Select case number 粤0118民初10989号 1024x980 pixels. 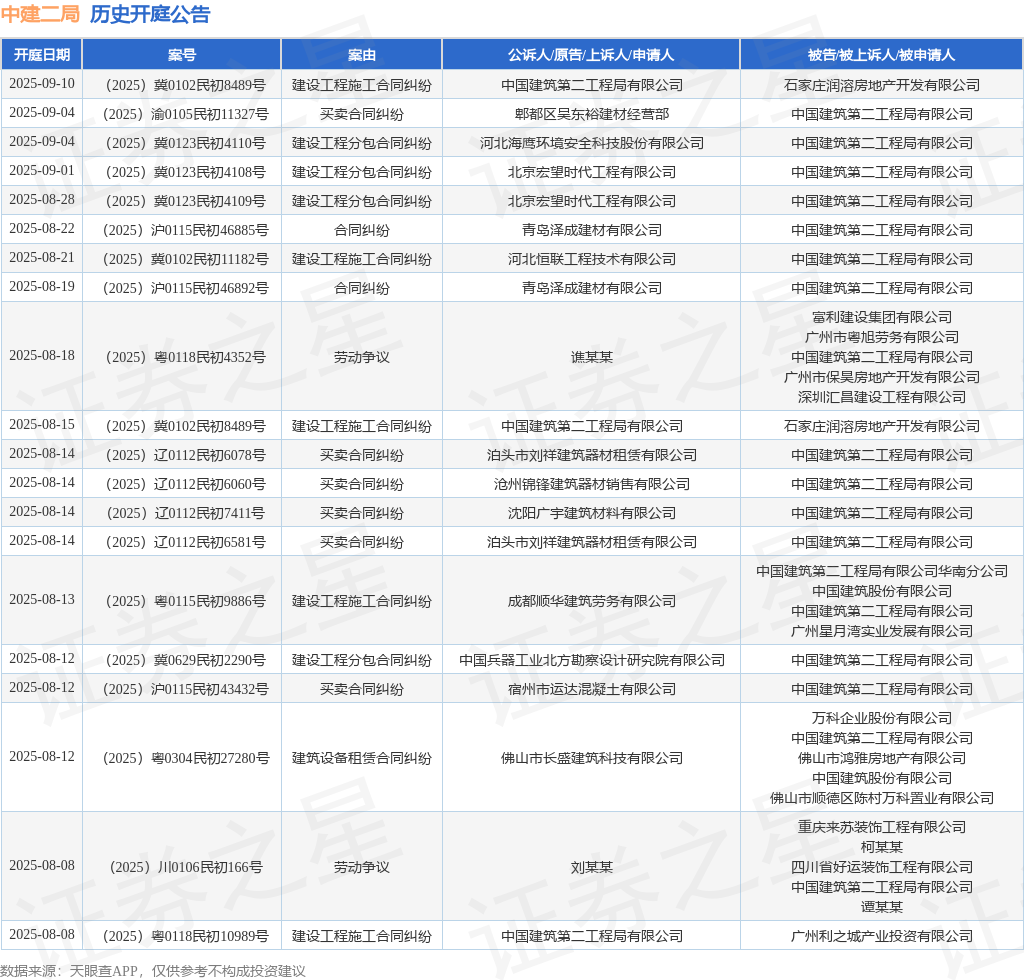point(185,936)
